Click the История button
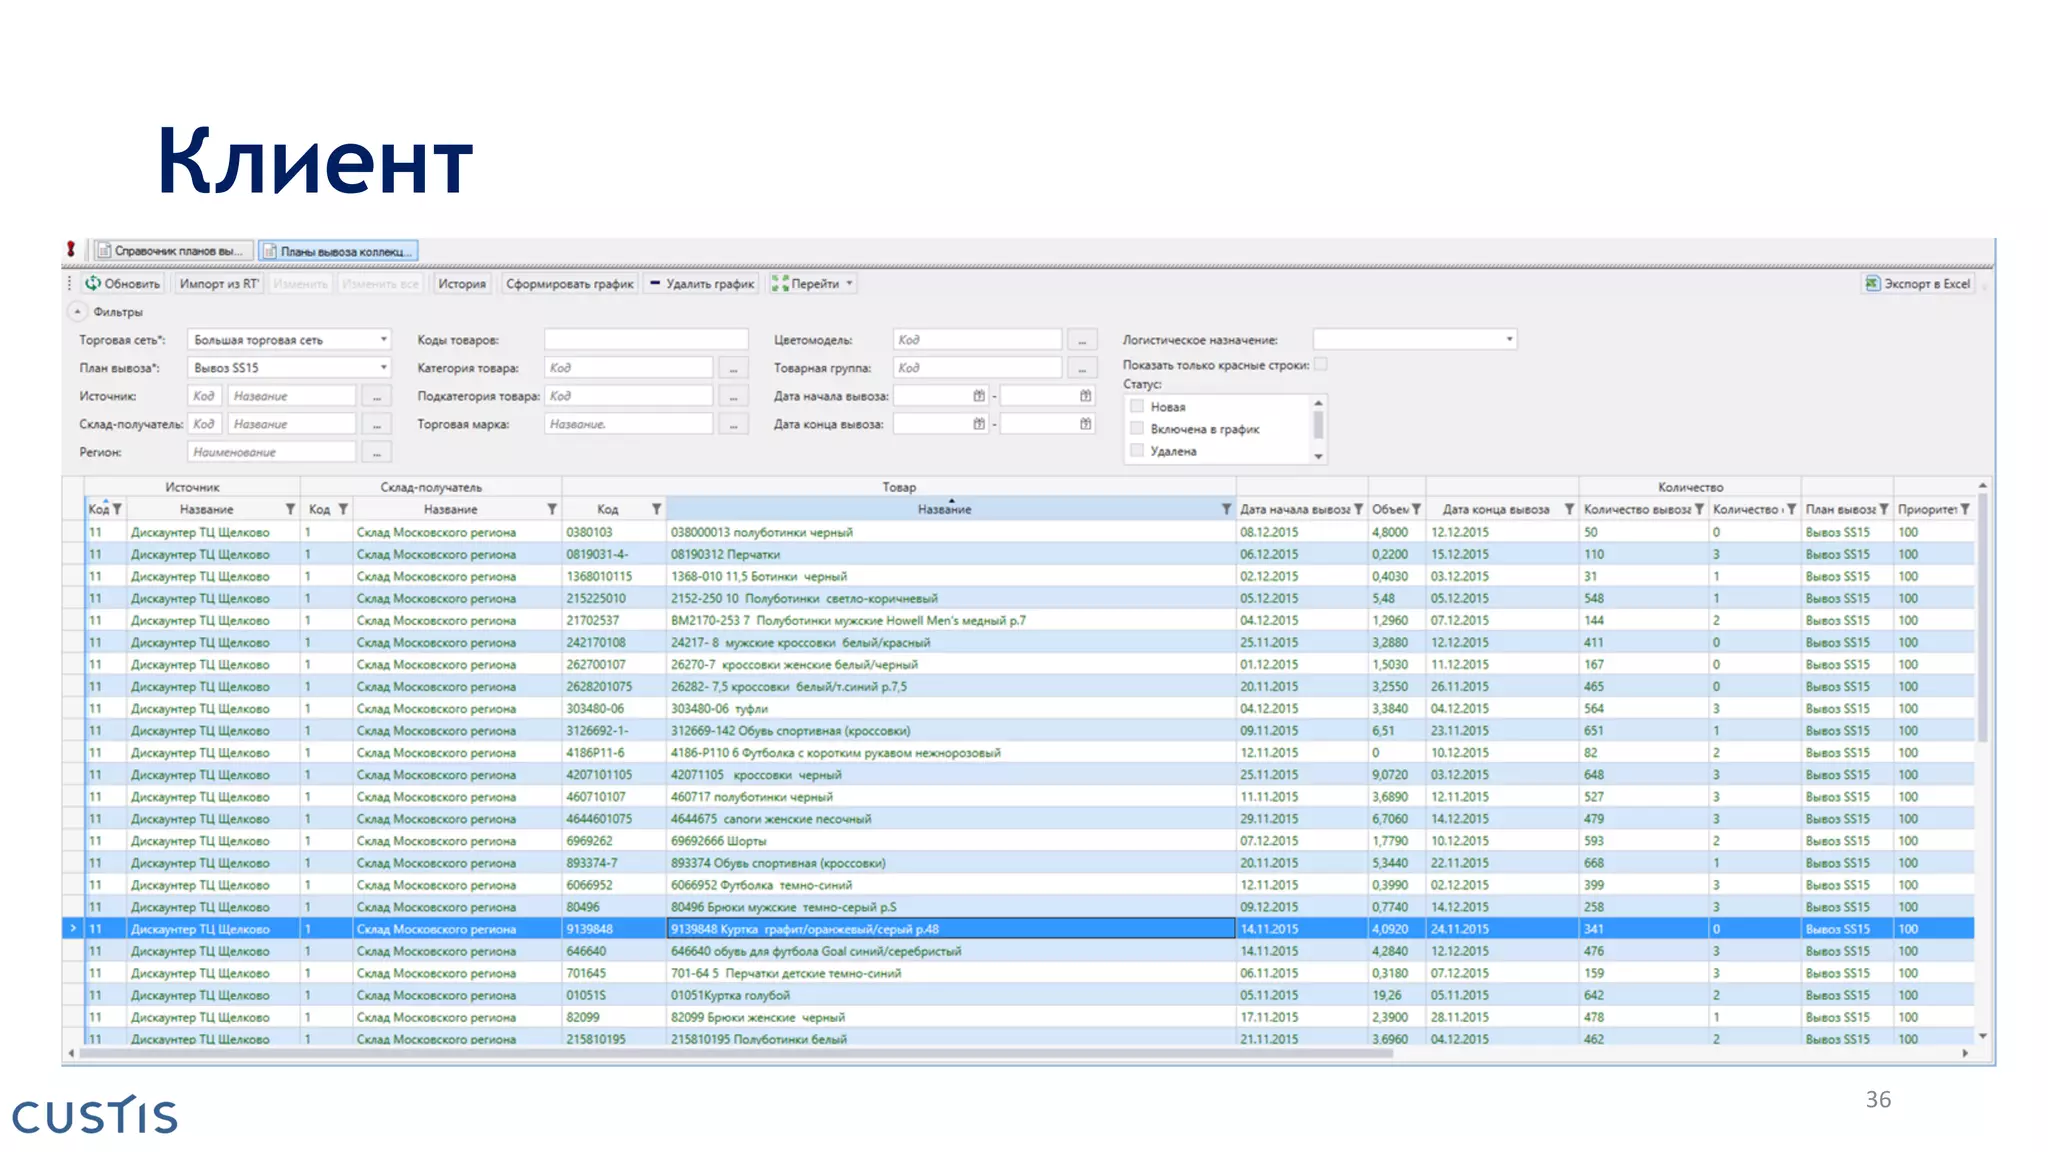Image resolution: width=2048 pixels, height=1152 pixels. (461, 284)
